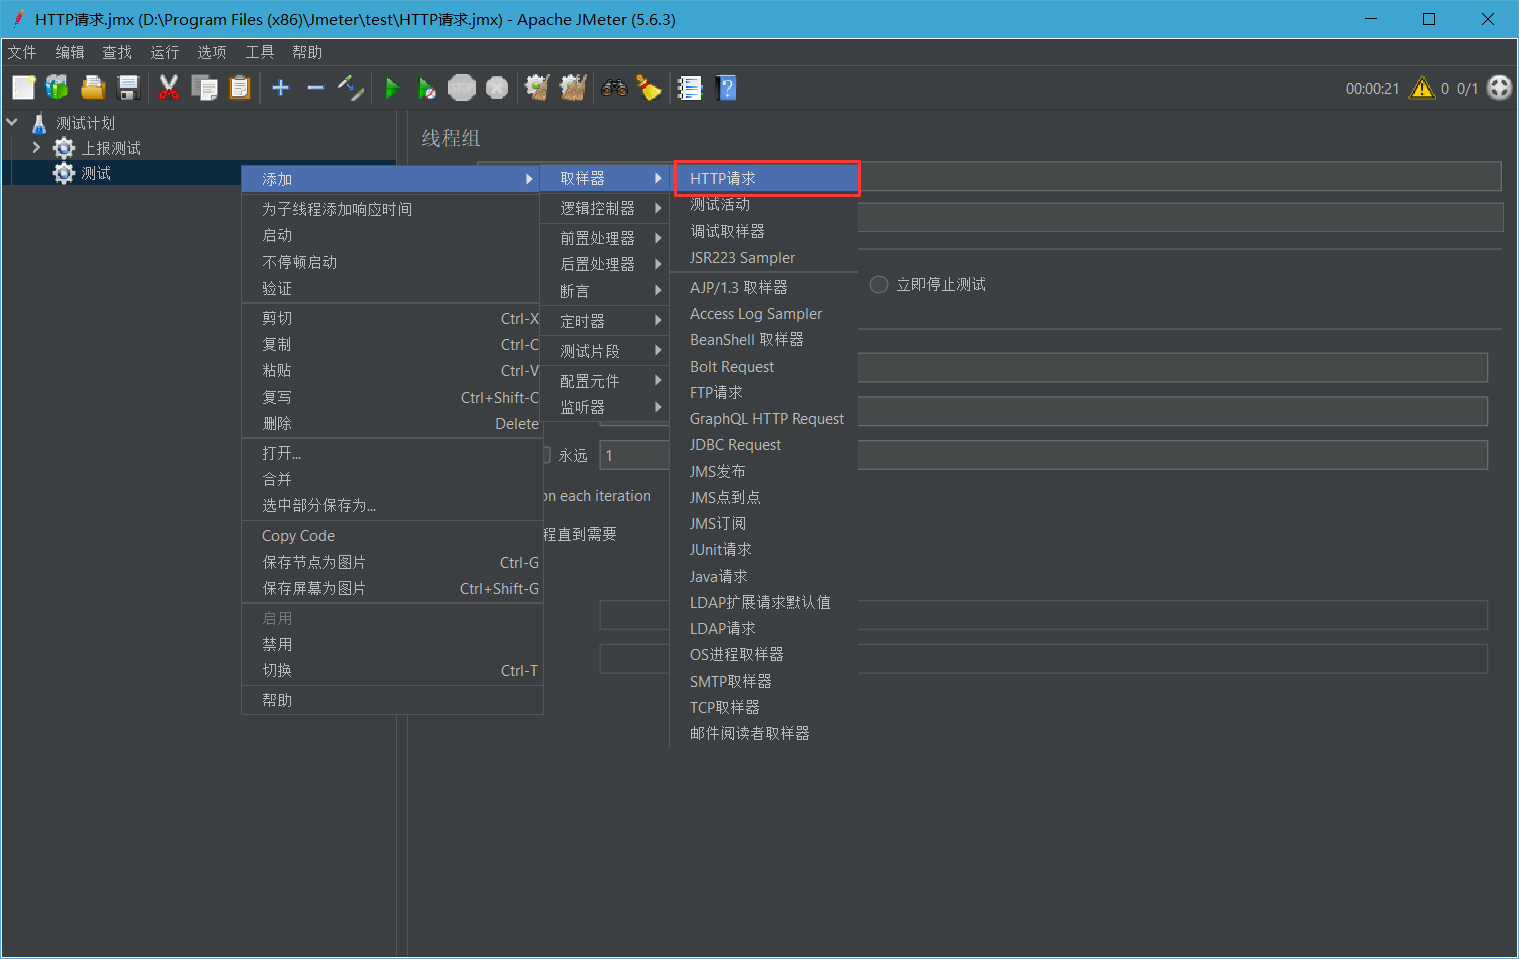Open the 监听器 submenu
The image size is (1519, 959).
(x=604, y=407)
